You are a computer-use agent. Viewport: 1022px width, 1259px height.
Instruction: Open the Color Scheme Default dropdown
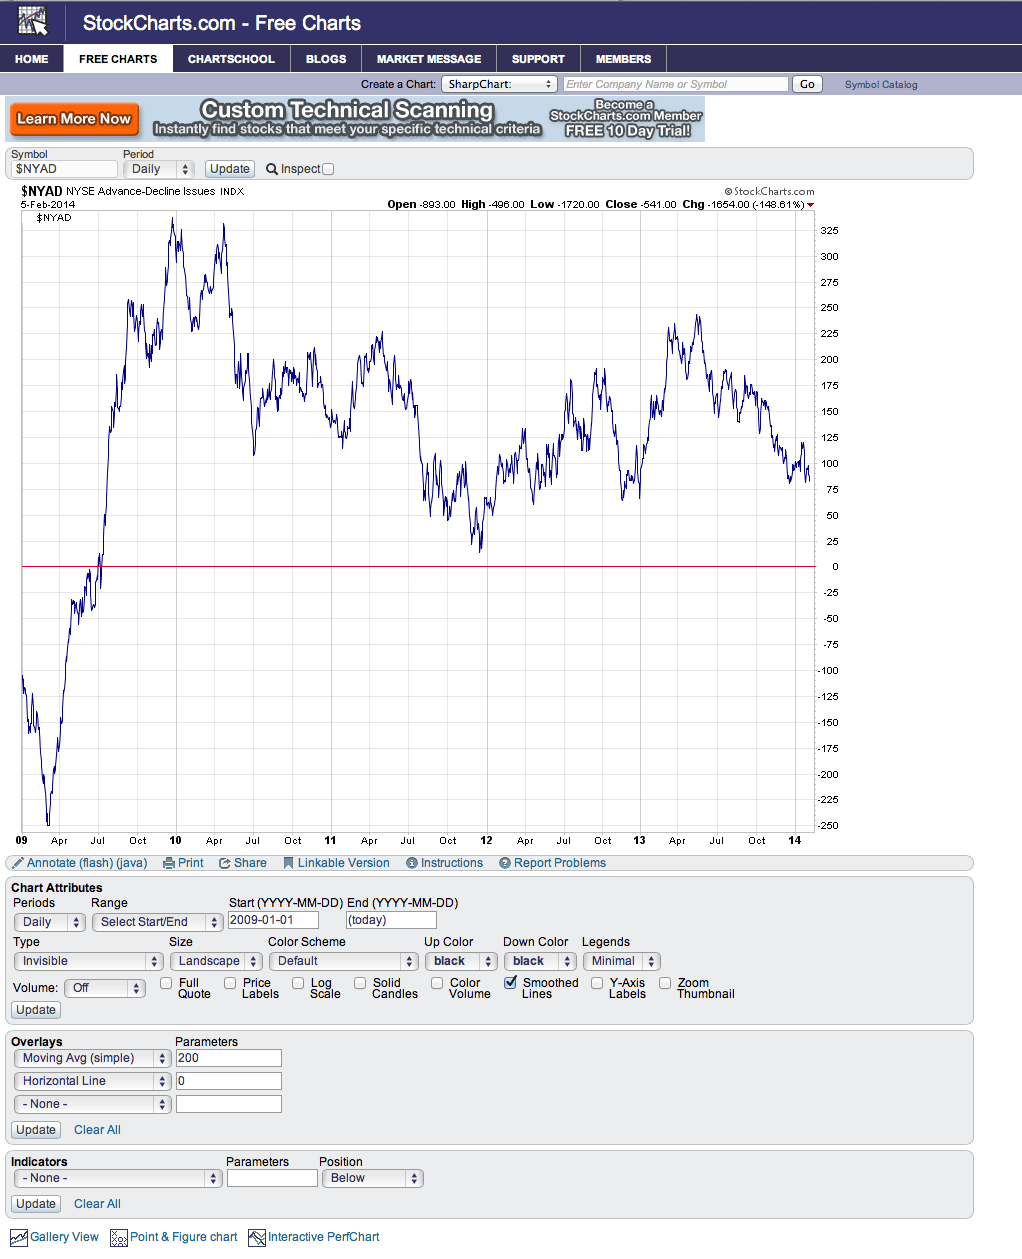343,961
